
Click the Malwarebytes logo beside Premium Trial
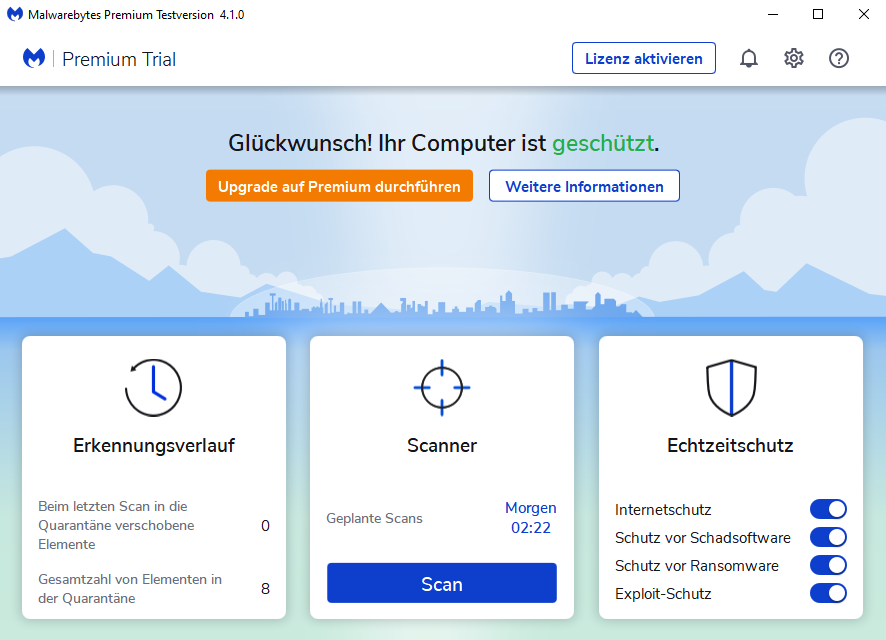tap(34, 58)
